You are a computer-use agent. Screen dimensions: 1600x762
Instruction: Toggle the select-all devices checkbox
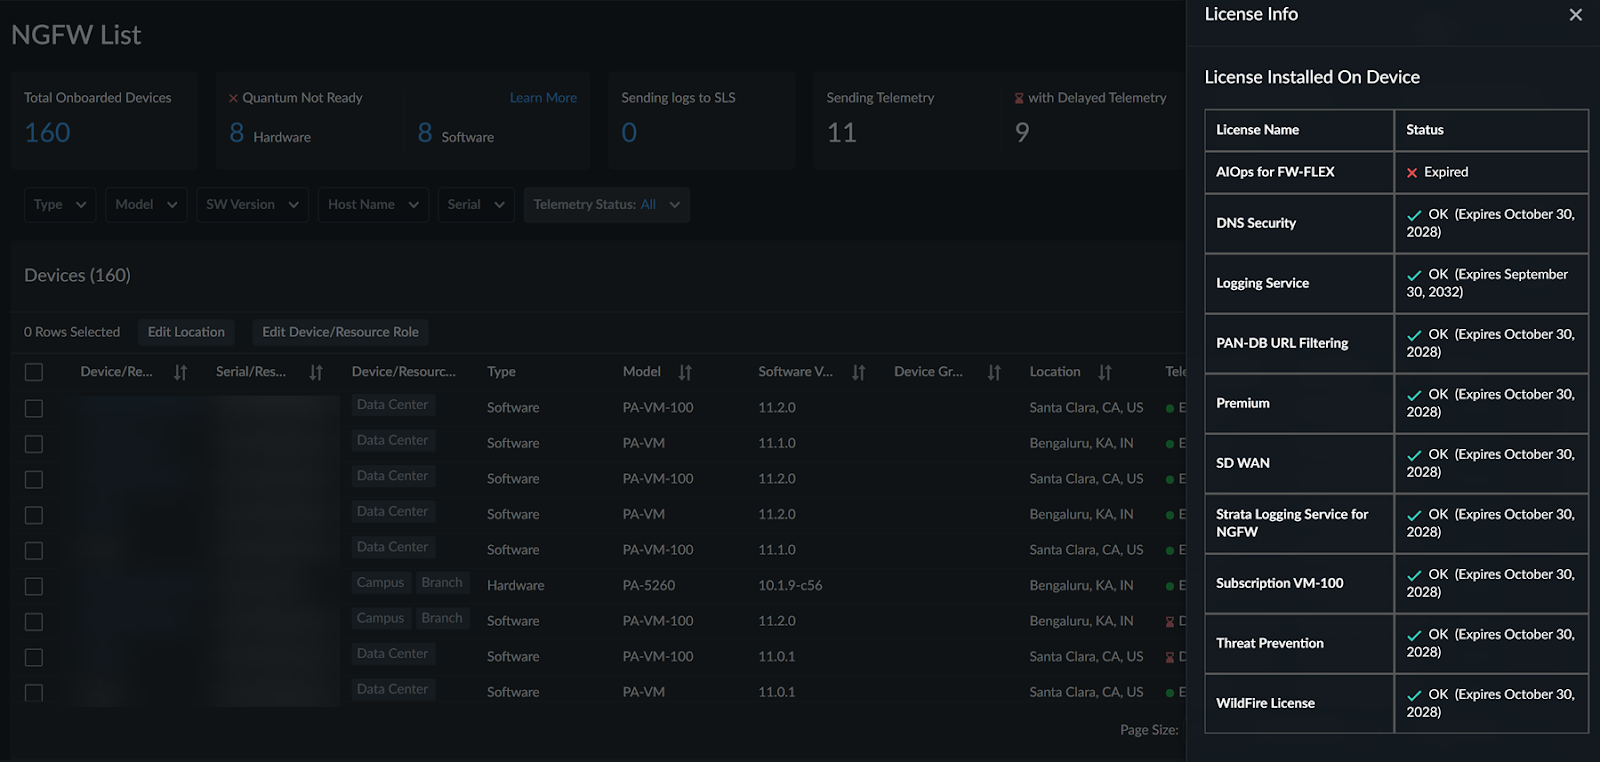pos(34,372)
